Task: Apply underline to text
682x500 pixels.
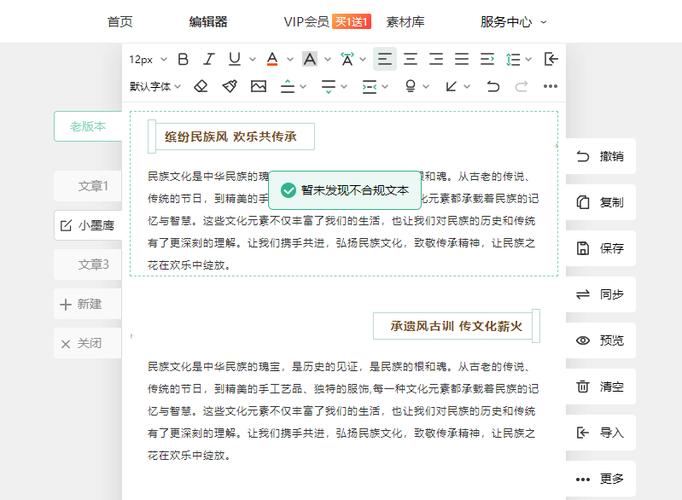Action: (x=234, y=59)
